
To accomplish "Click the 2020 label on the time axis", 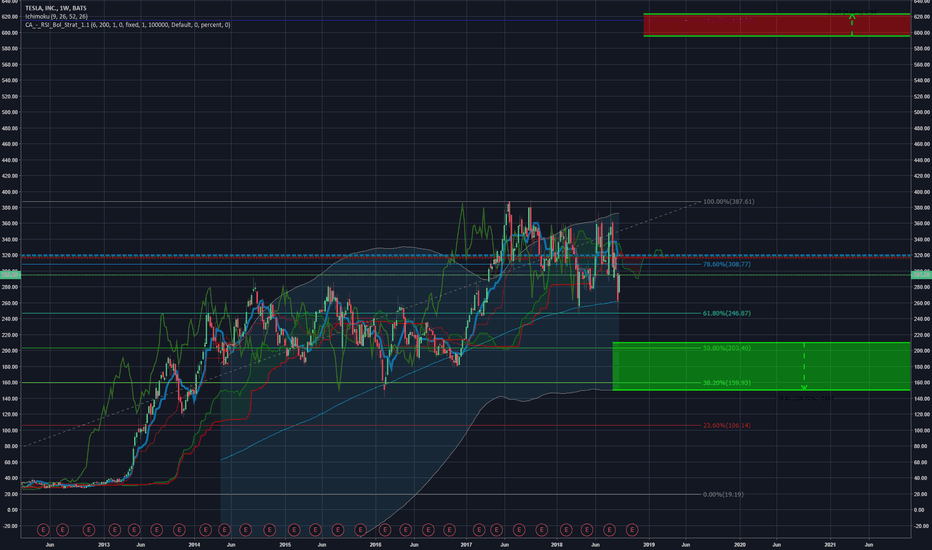I will click(x=740, y=544).
